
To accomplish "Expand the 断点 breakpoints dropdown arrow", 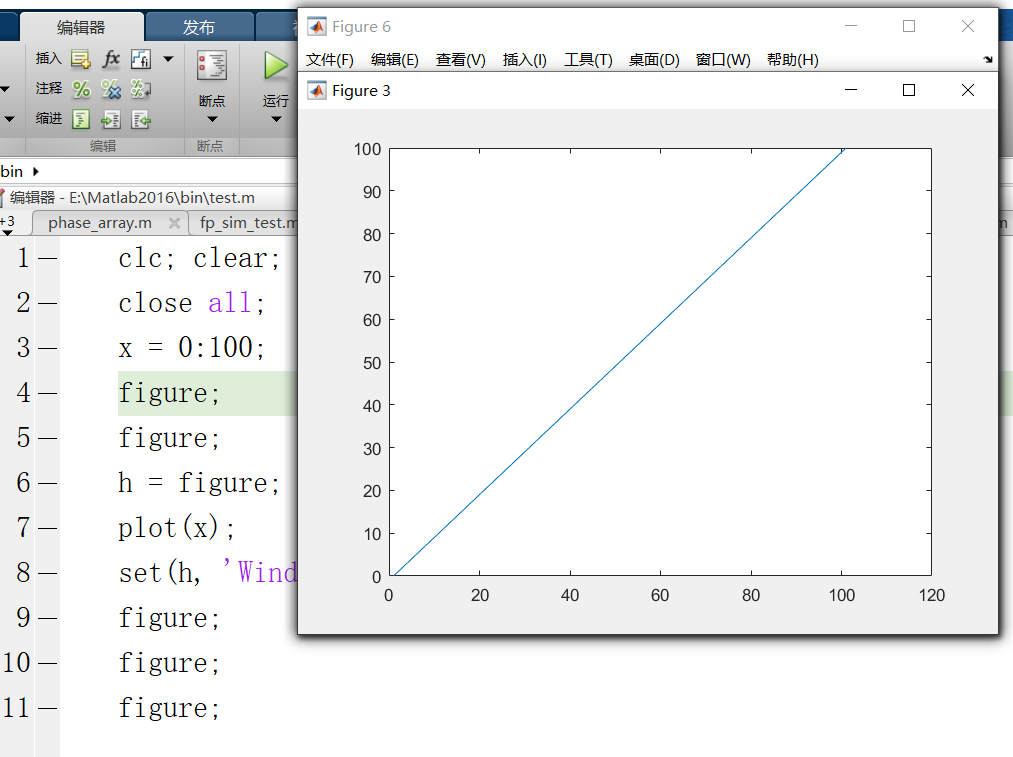I will click(x=212, y=119).
